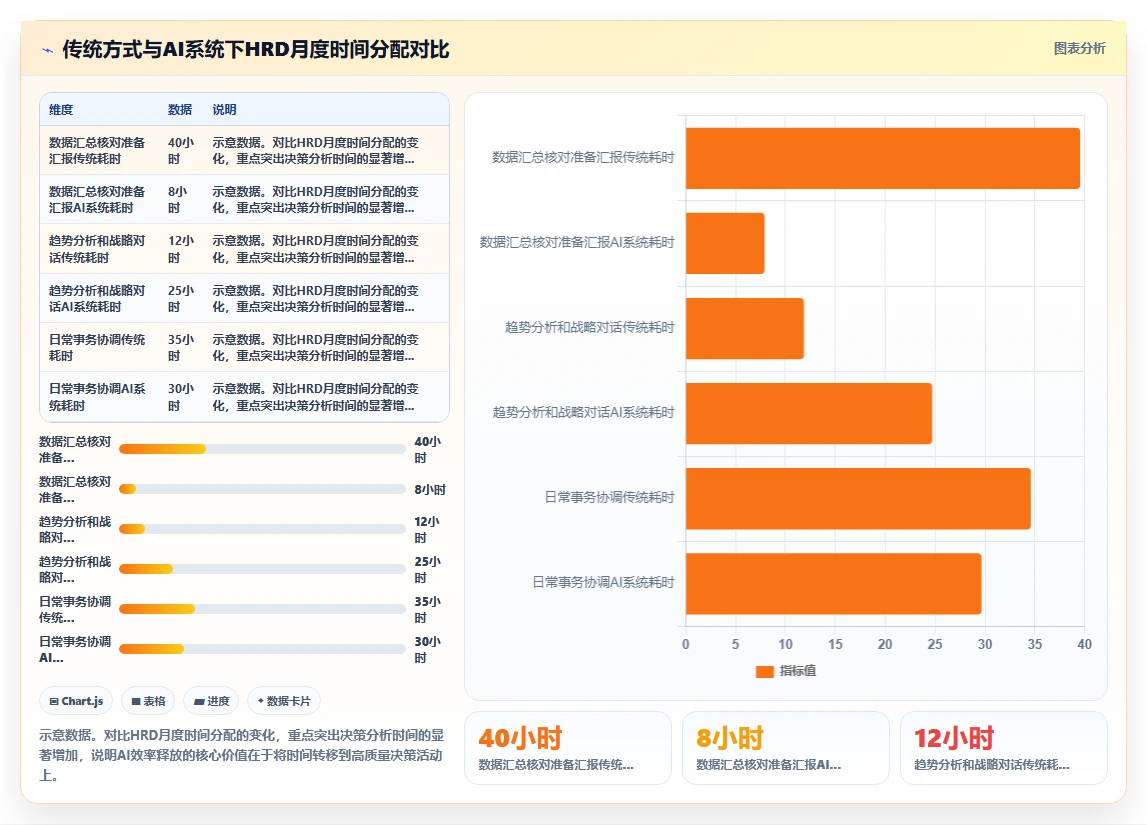Click the 说明 column header

point(225,110)
